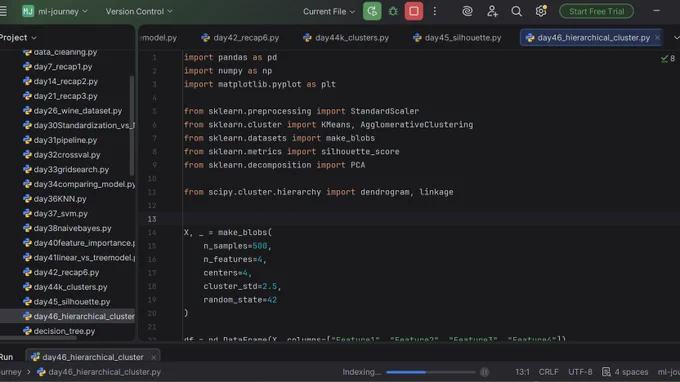The height and width of the screenshot is (382, 680).
Task: Open day14_recap2.py in the project tree
Action: click(65, 82)
